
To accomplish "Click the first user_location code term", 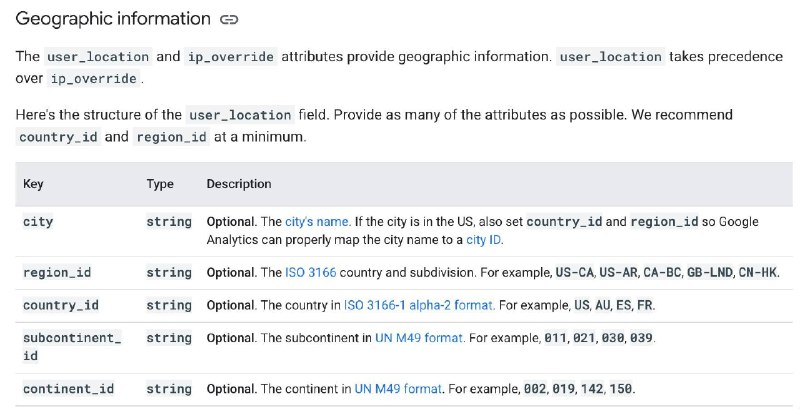I will click(98, 57).
